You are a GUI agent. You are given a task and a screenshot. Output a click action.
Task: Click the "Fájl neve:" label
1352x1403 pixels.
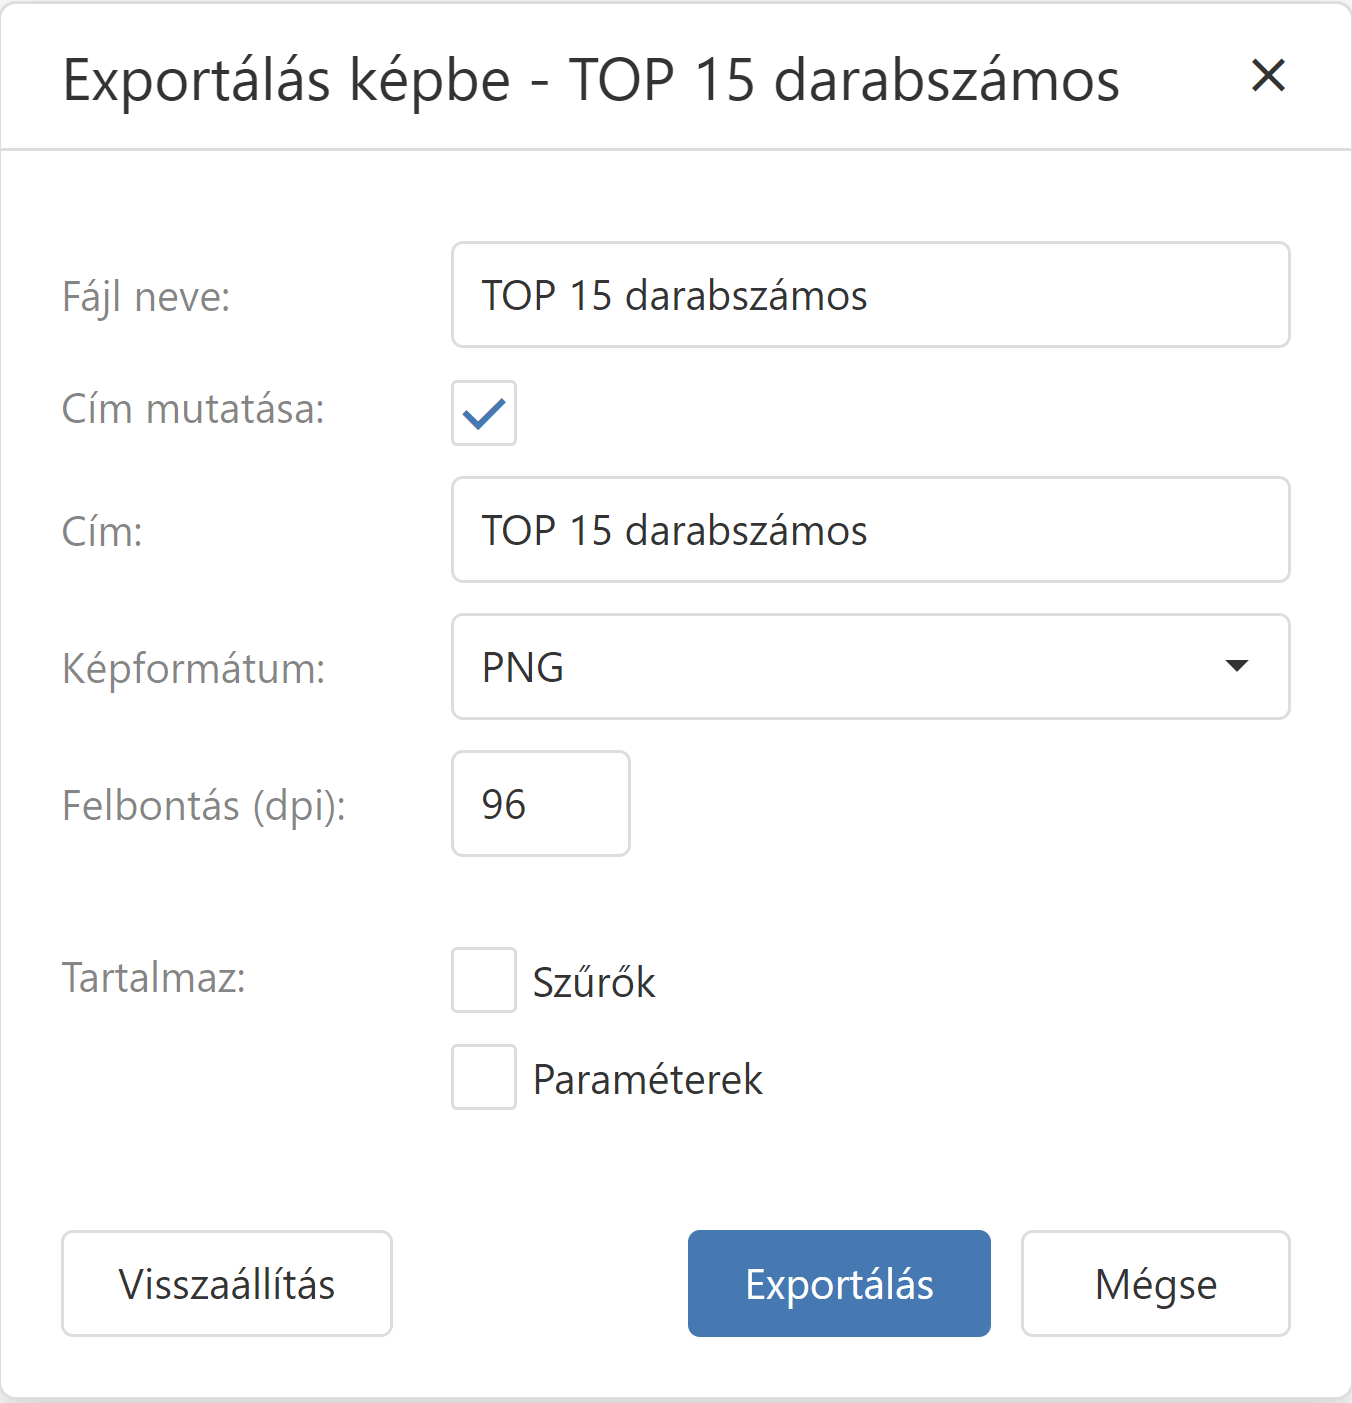(x=146, y=297)
